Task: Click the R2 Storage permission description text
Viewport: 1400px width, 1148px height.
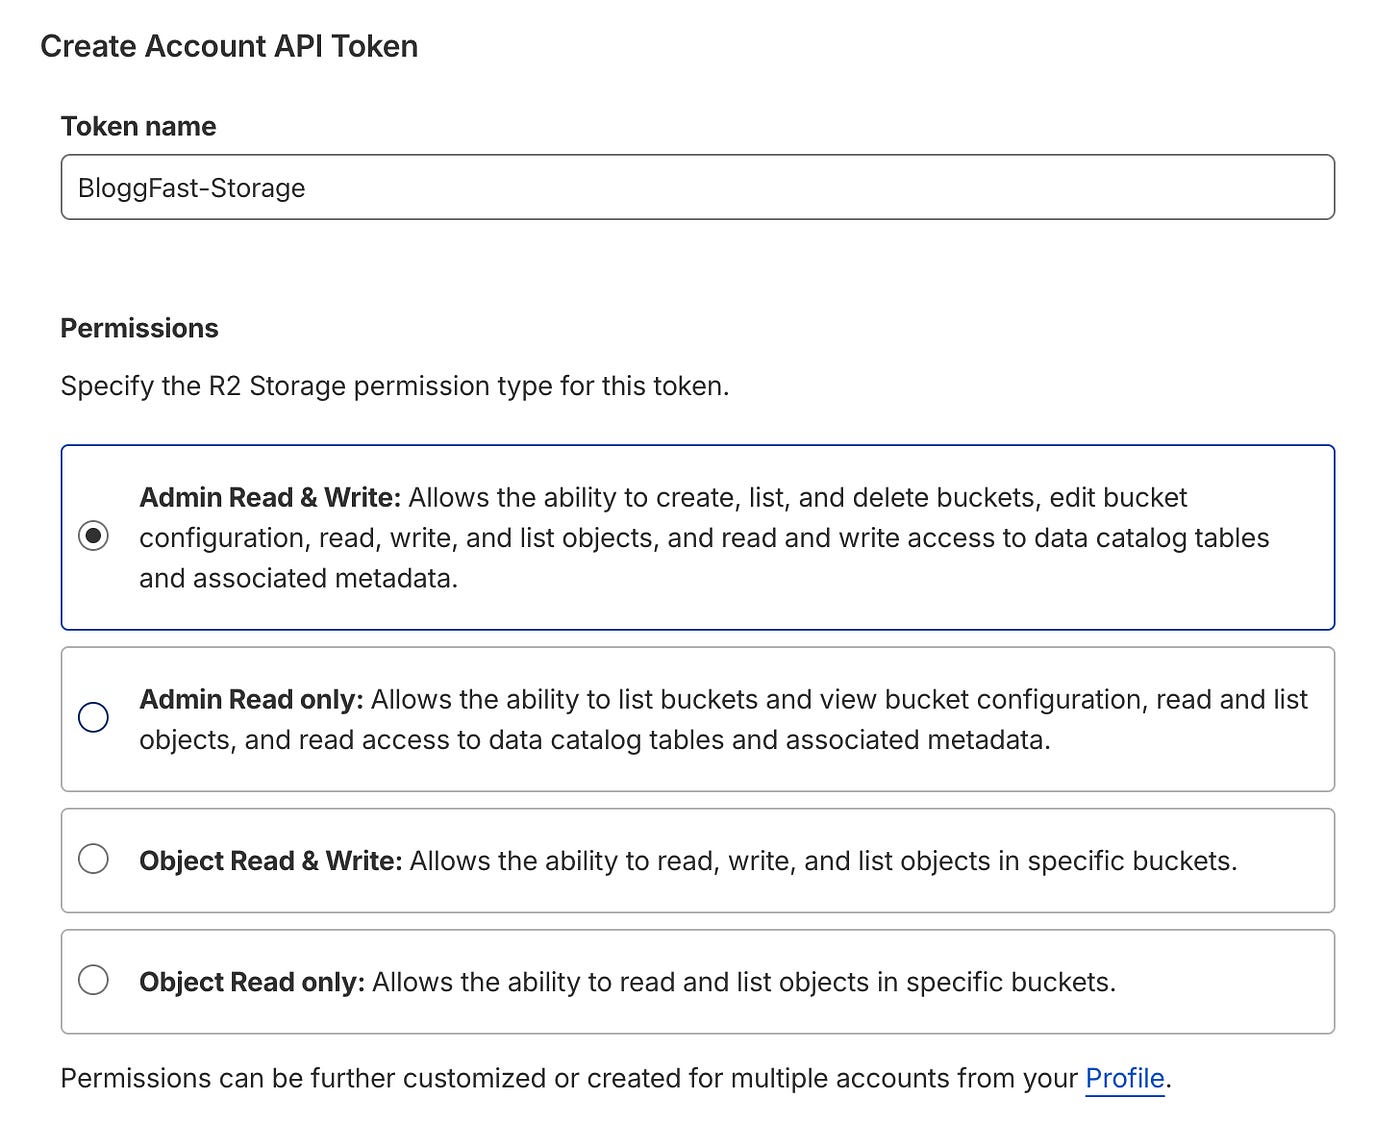Action: [x=396, y=386]
